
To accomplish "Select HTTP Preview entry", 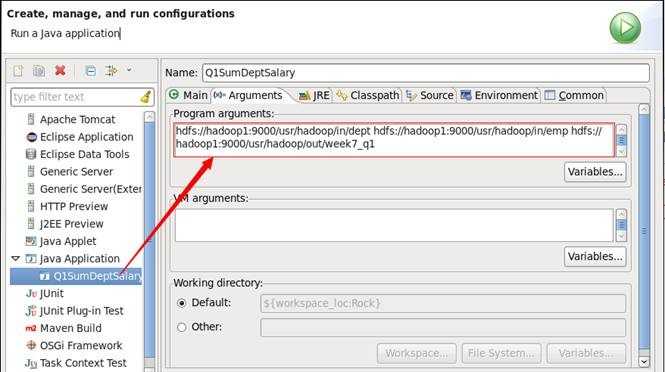I will coord(74,207).
